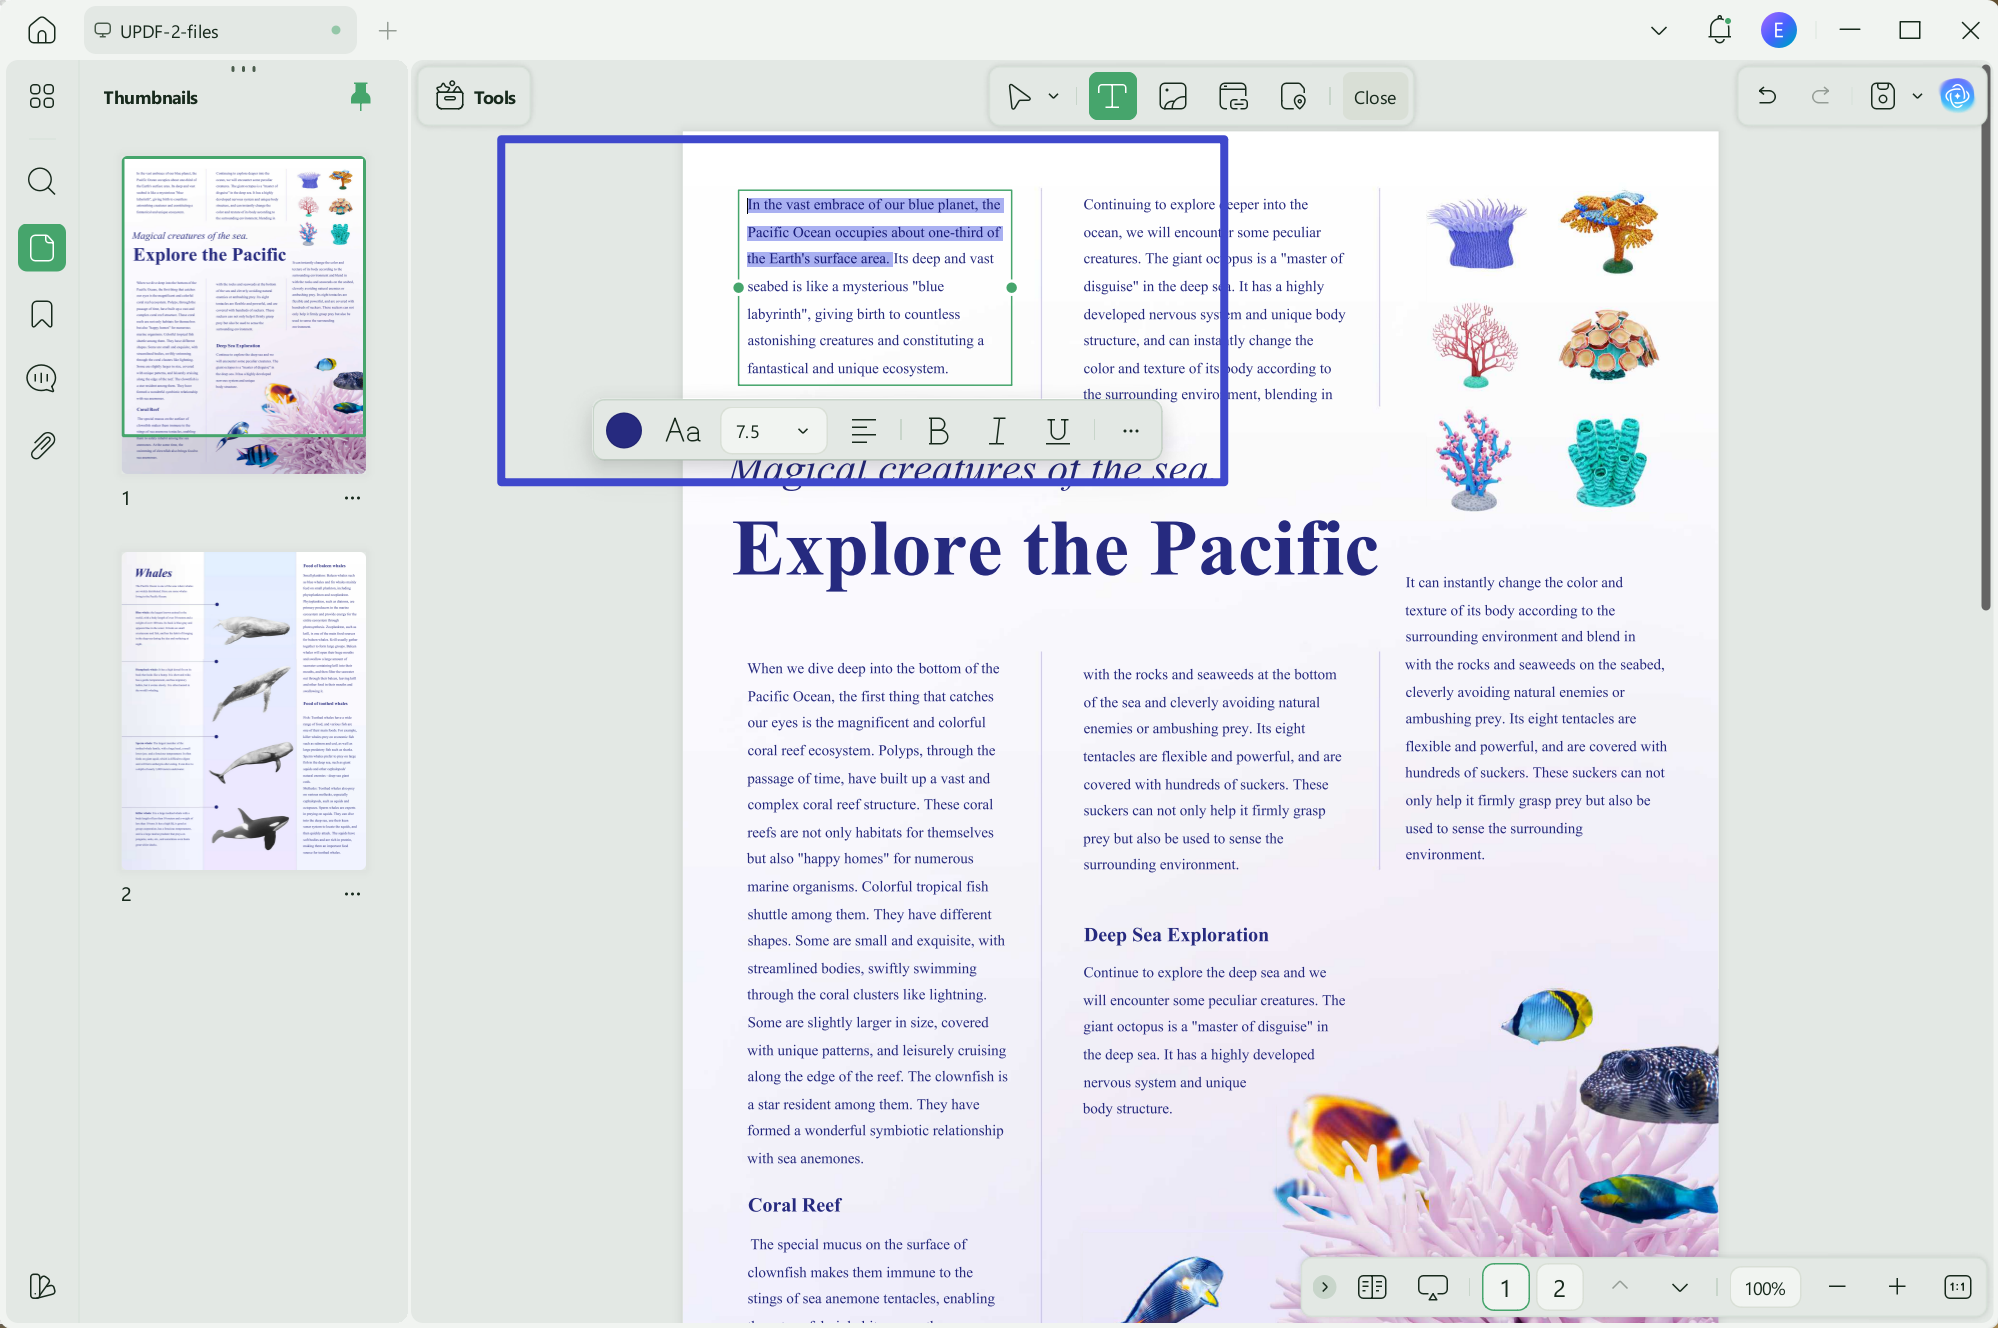Toggle the Text edit tool
This screenshot has width=1998, height=1328.
pyautogui.click(x=1112, y=97)
